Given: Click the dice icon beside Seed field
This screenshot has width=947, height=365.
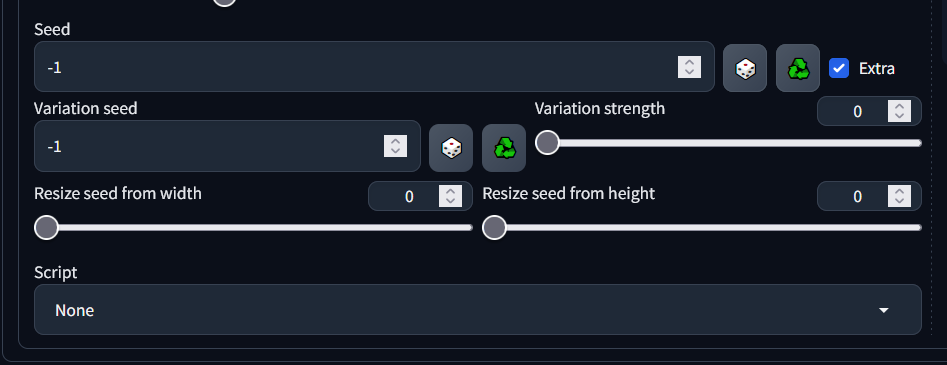Looking at the screenshot, I should point(745,68).
